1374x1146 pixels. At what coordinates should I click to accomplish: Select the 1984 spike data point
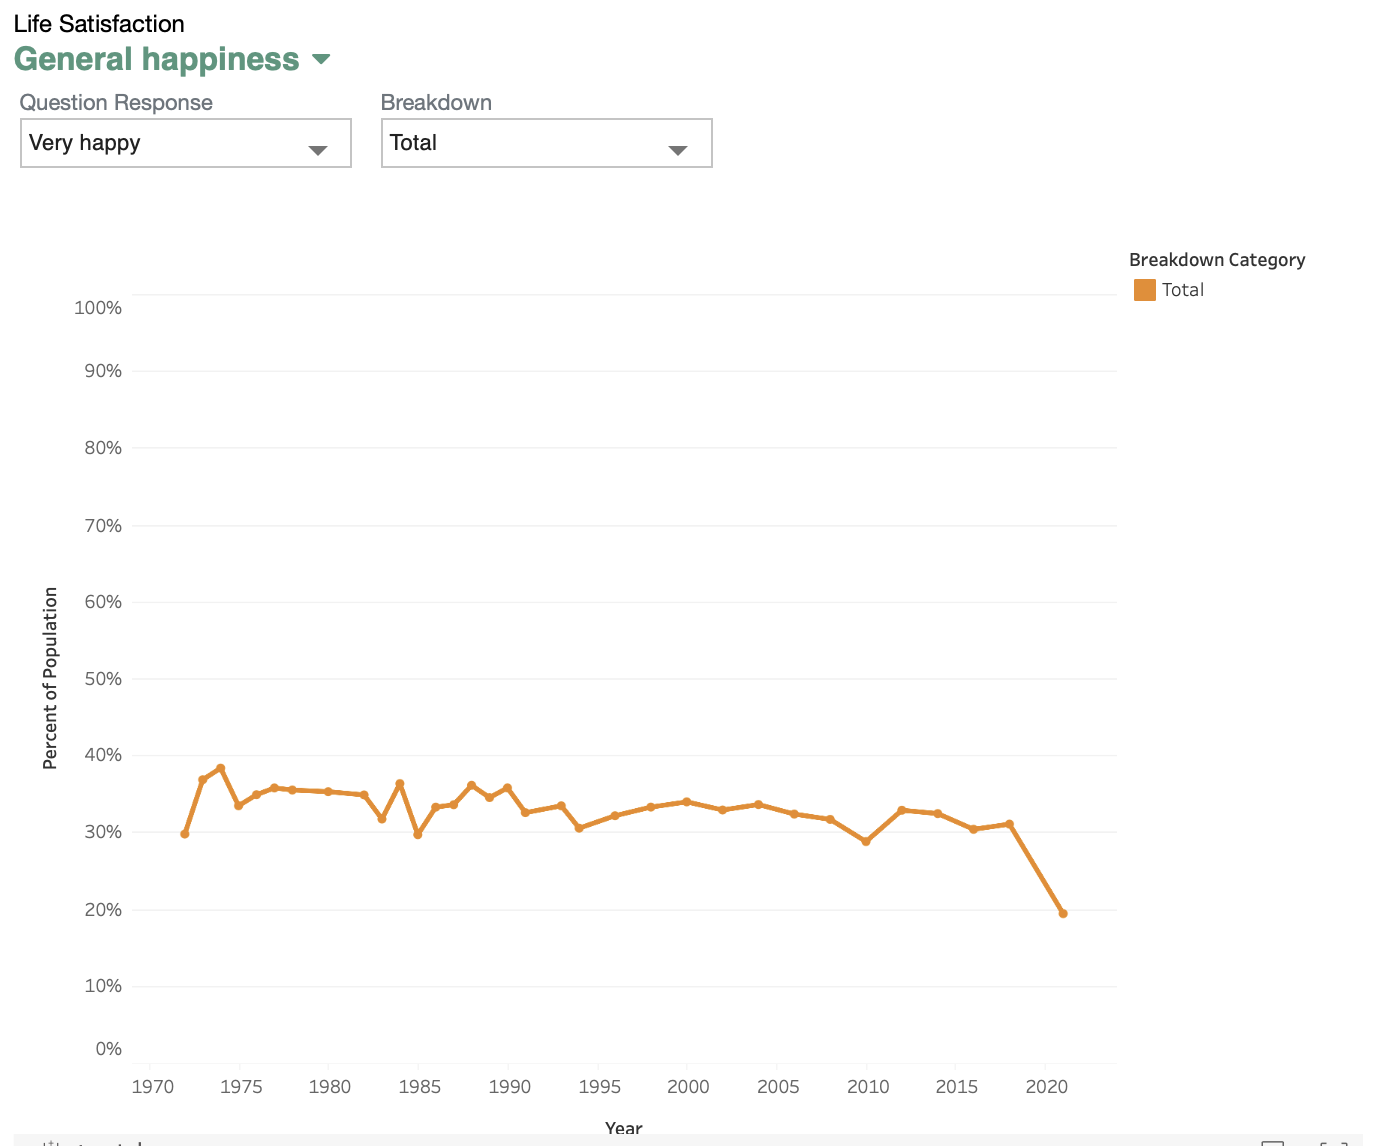pos(400,784)
